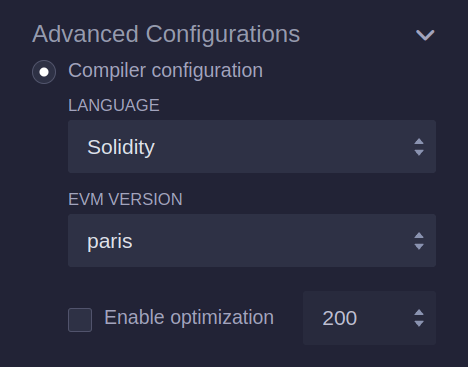
Task: Decrease optimization runs with the down arrow
Action: pyautogui.click(x=419, y=323)
